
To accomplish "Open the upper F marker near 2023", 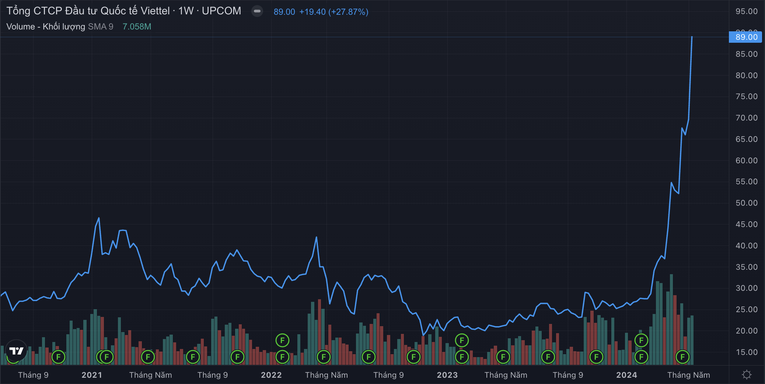I will pyautogui.click(x=462, y=340).
